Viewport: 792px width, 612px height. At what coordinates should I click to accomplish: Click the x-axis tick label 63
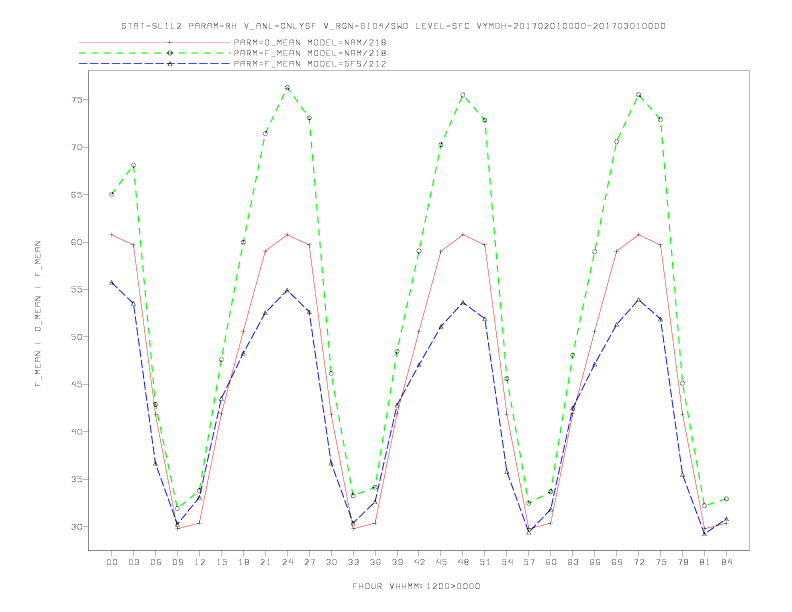(573, 562)
